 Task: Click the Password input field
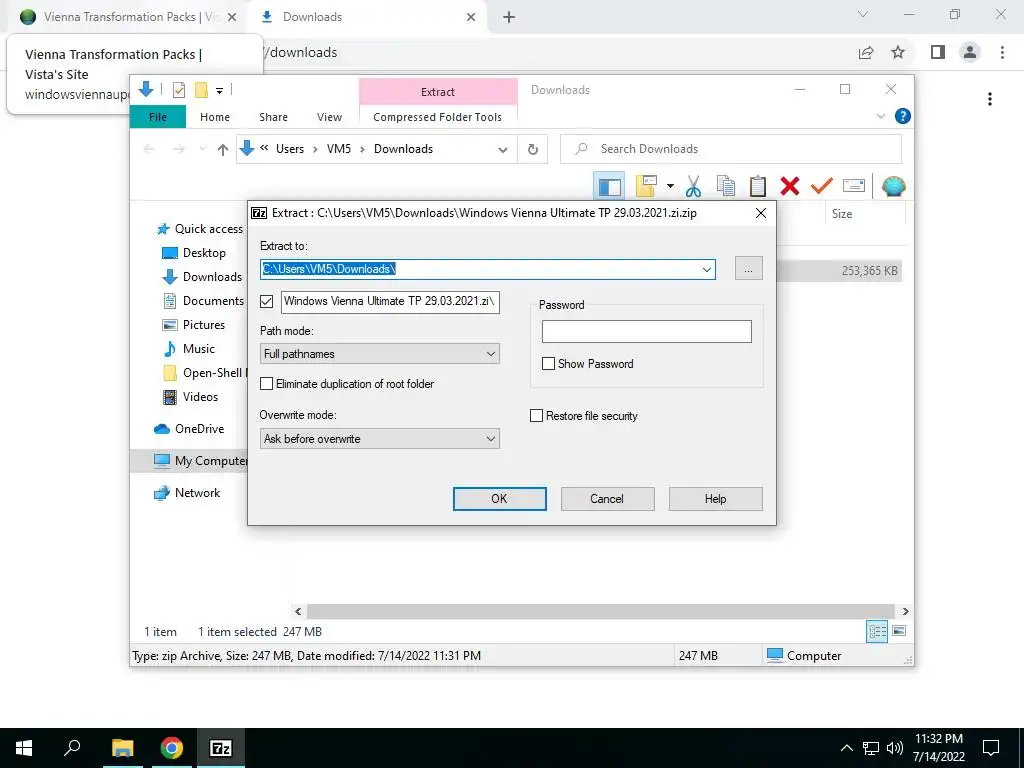tap(647, 331)
